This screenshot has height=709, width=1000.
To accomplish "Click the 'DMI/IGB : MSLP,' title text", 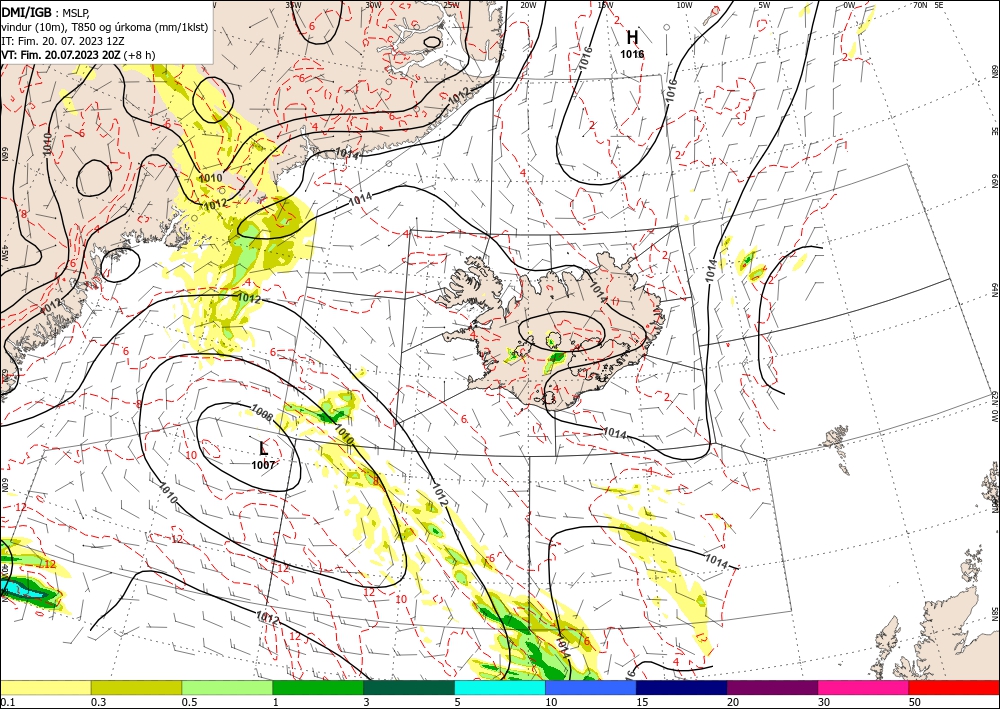I will pyautogui.click(x=44, y=13).
